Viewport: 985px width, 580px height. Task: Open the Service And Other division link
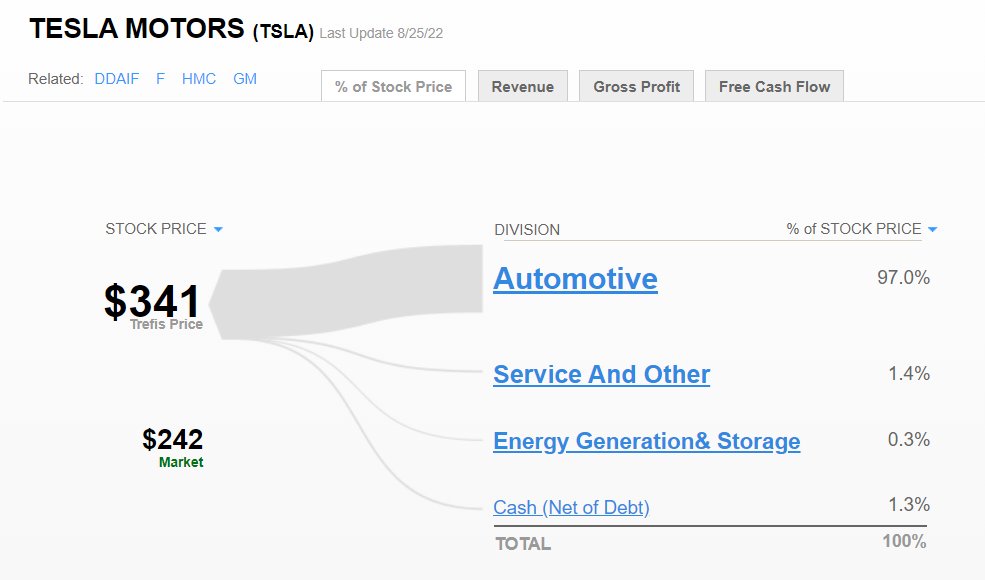(602, 375)
